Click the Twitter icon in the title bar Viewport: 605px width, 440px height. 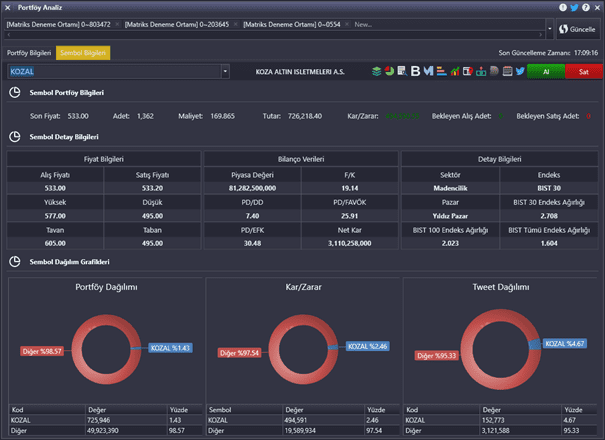[574, 8]
